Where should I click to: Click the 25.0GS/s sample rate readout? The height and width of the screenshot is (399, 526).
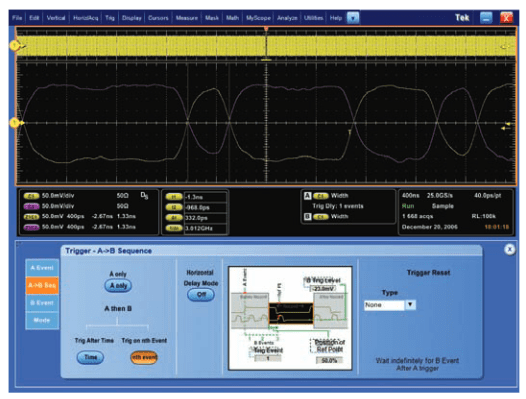coord(439,195)
